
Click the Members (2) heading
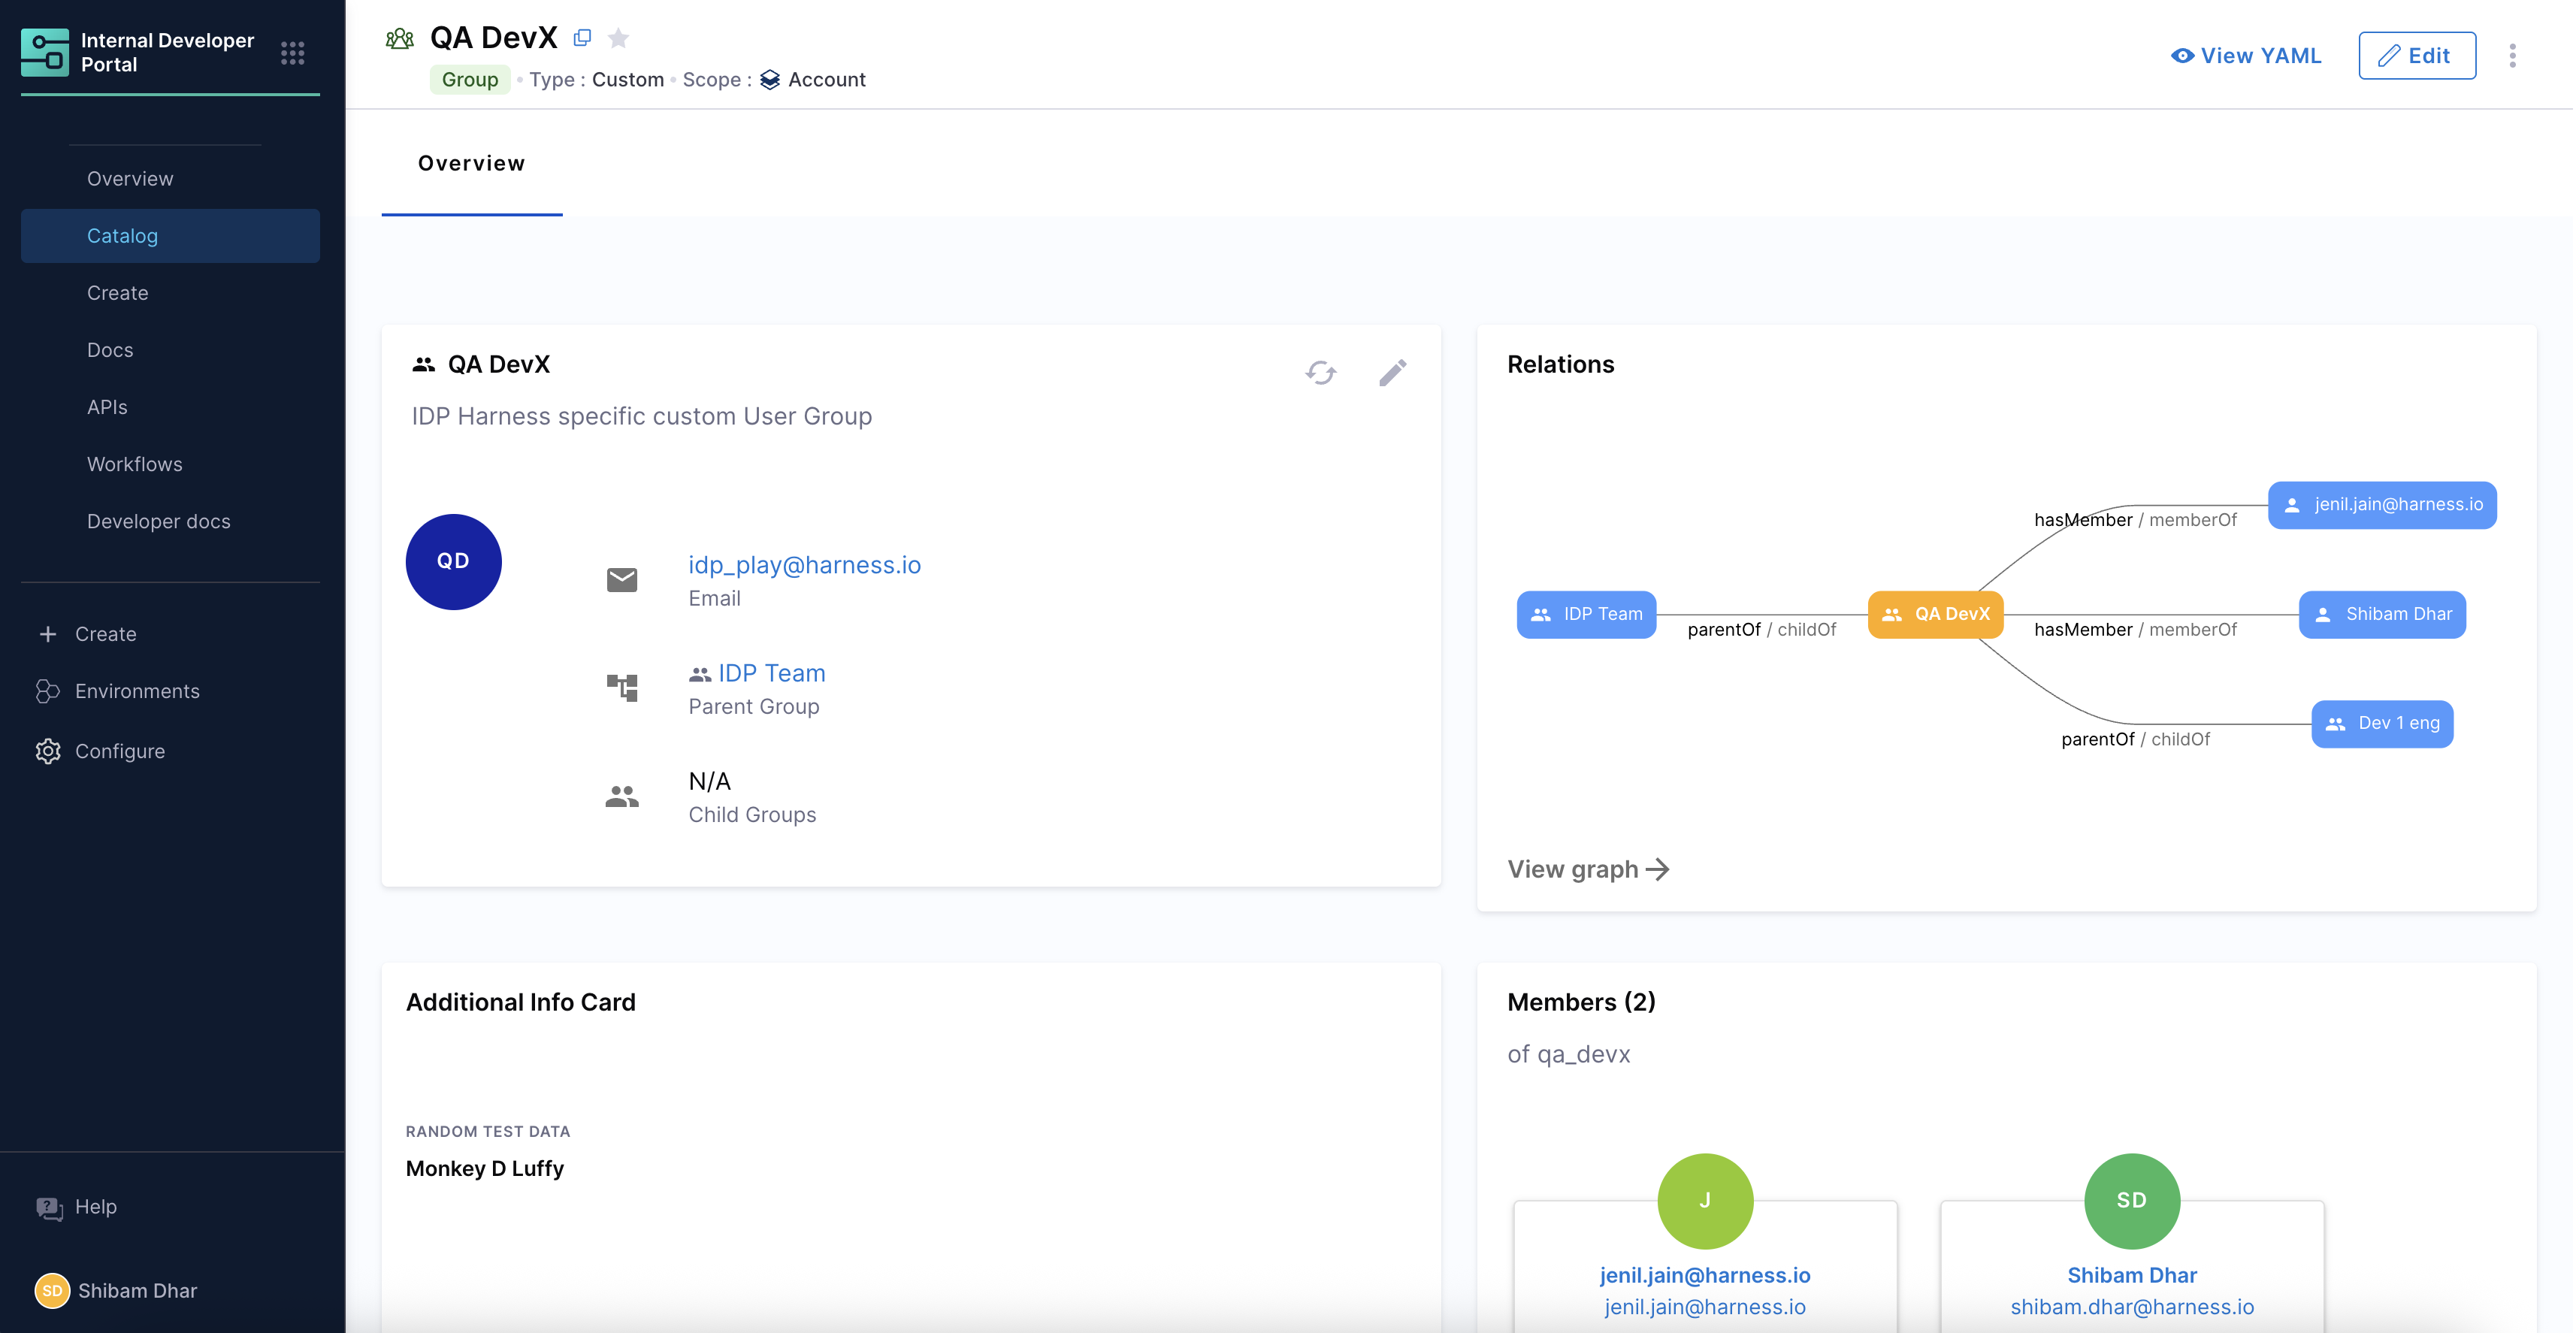1581,1002
